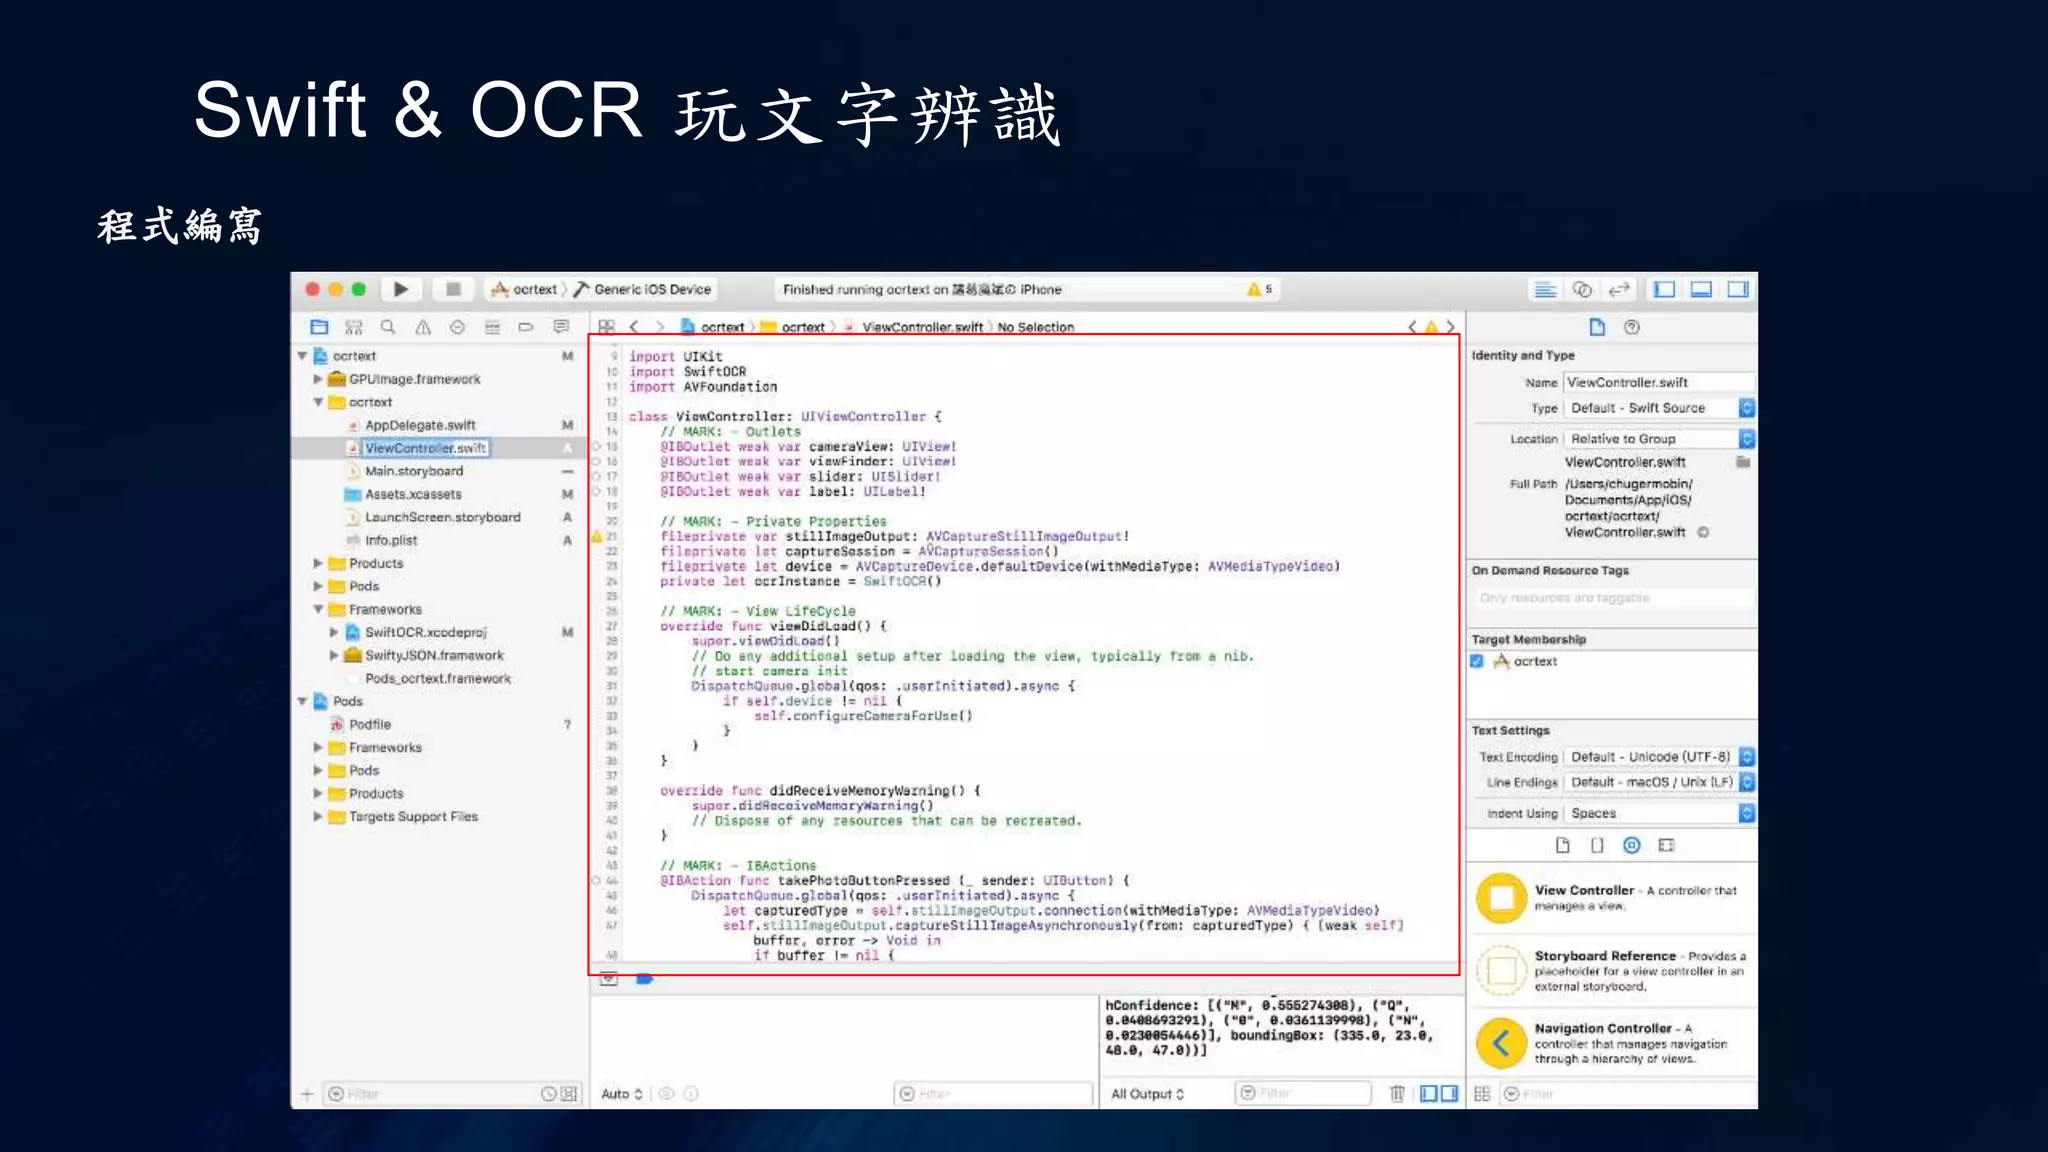This screenshot has width=2048, height=1152.
Task: Run the ocrtext project
Action: click(x=401, y=289)
